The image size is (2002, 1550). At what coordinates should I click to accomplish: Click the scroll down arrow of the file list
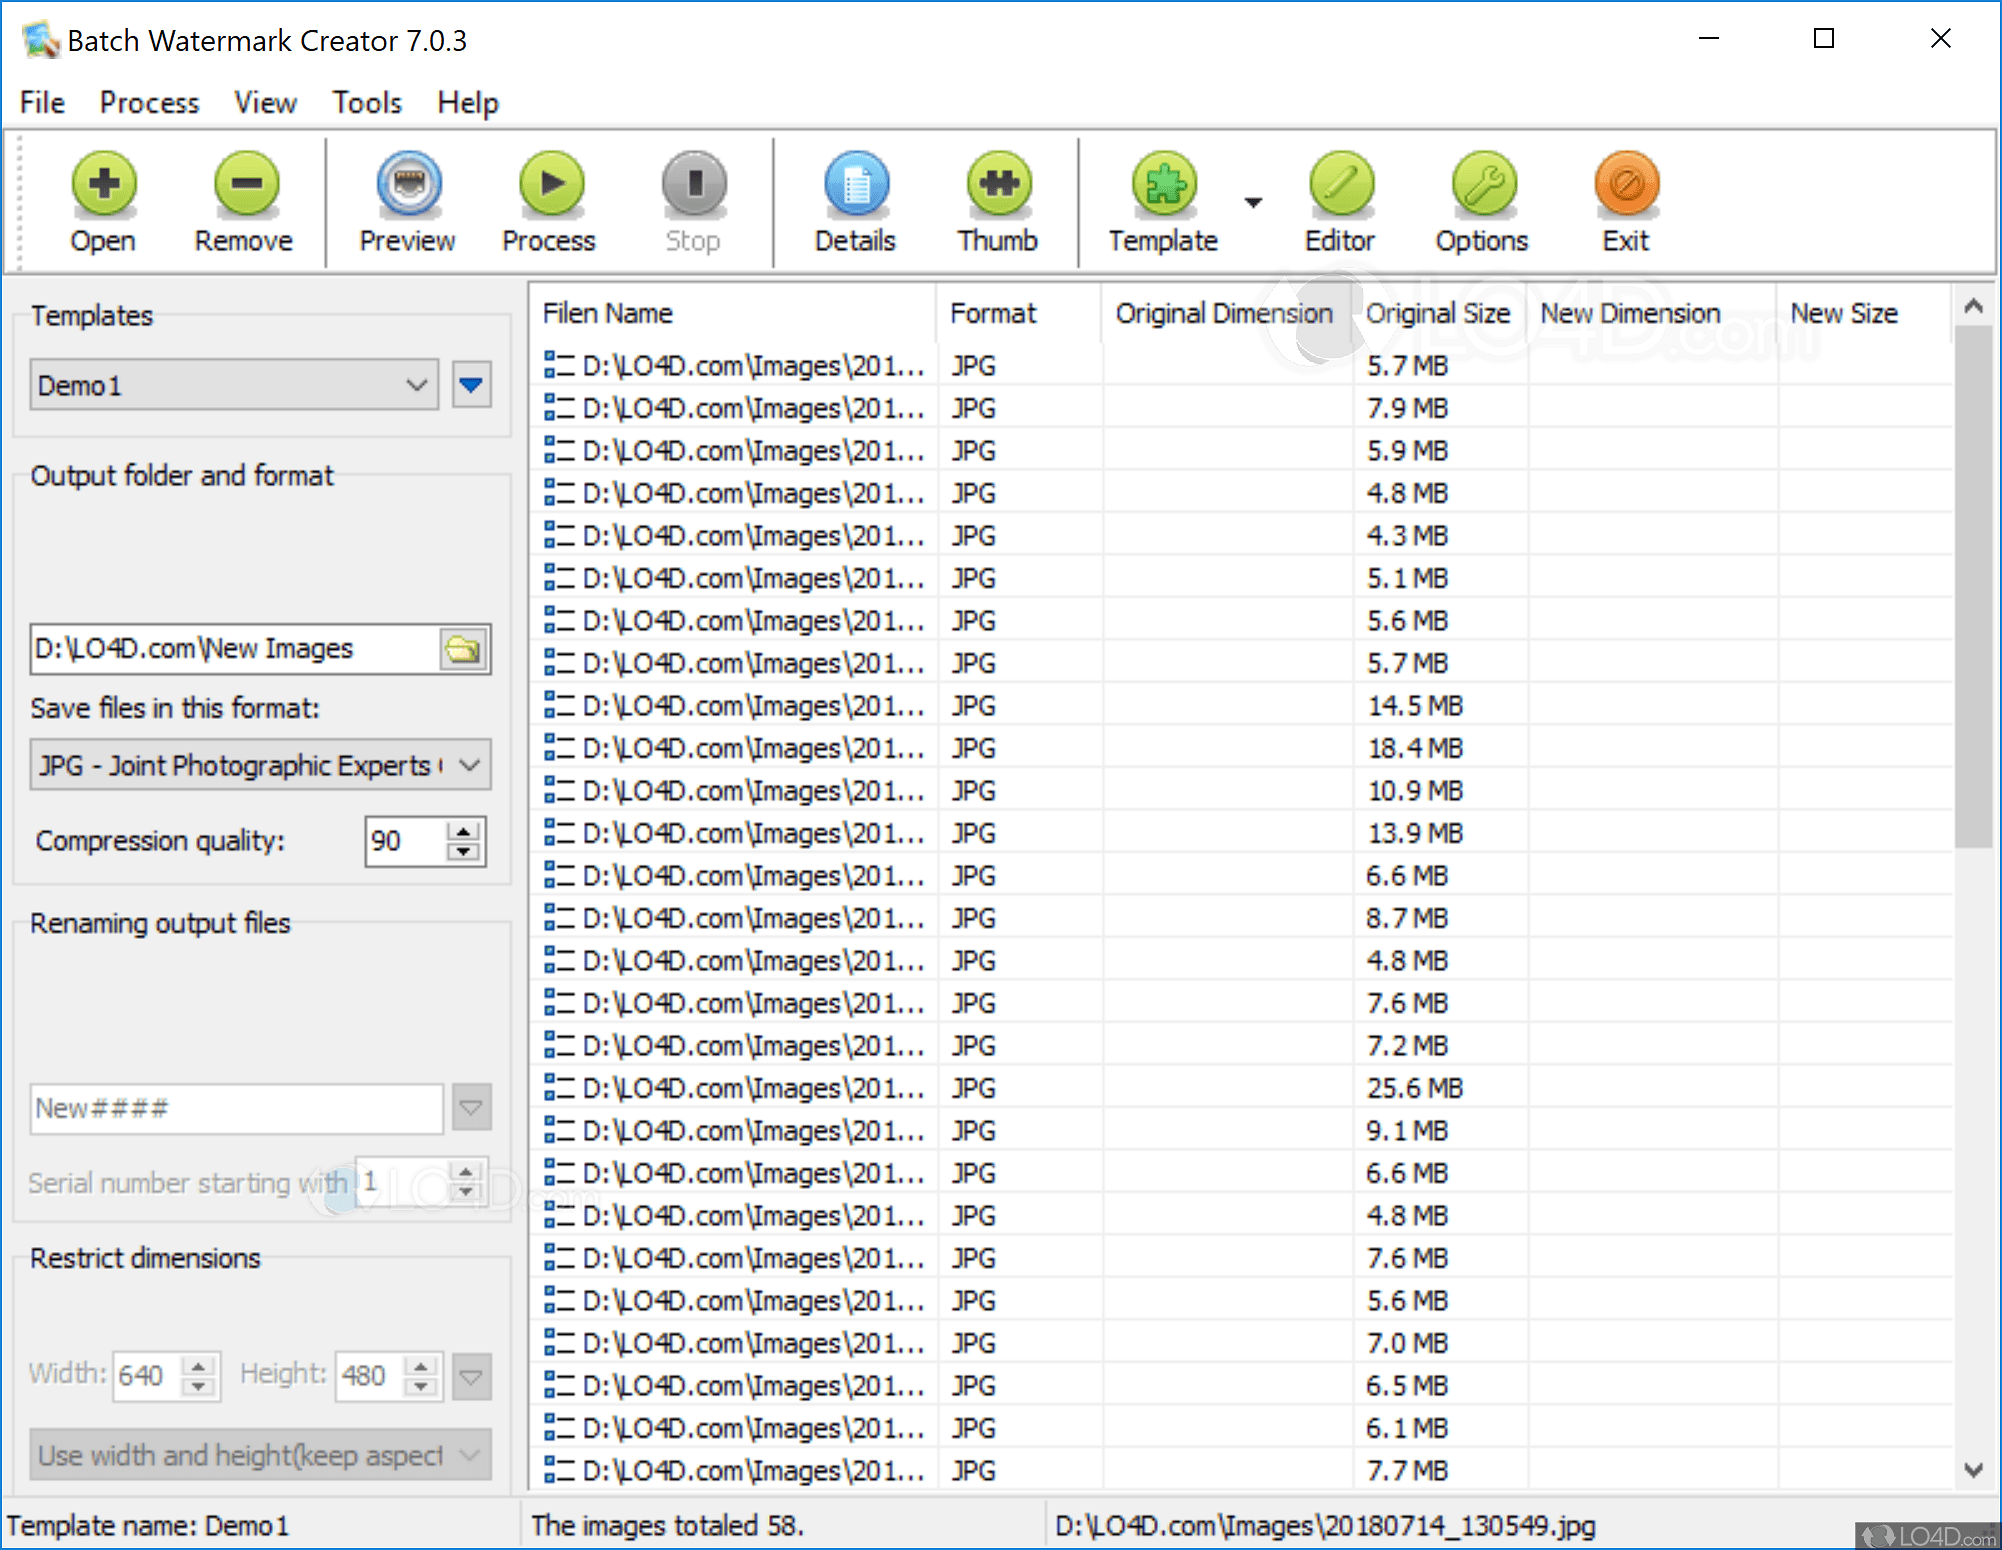point(1973,1469)
